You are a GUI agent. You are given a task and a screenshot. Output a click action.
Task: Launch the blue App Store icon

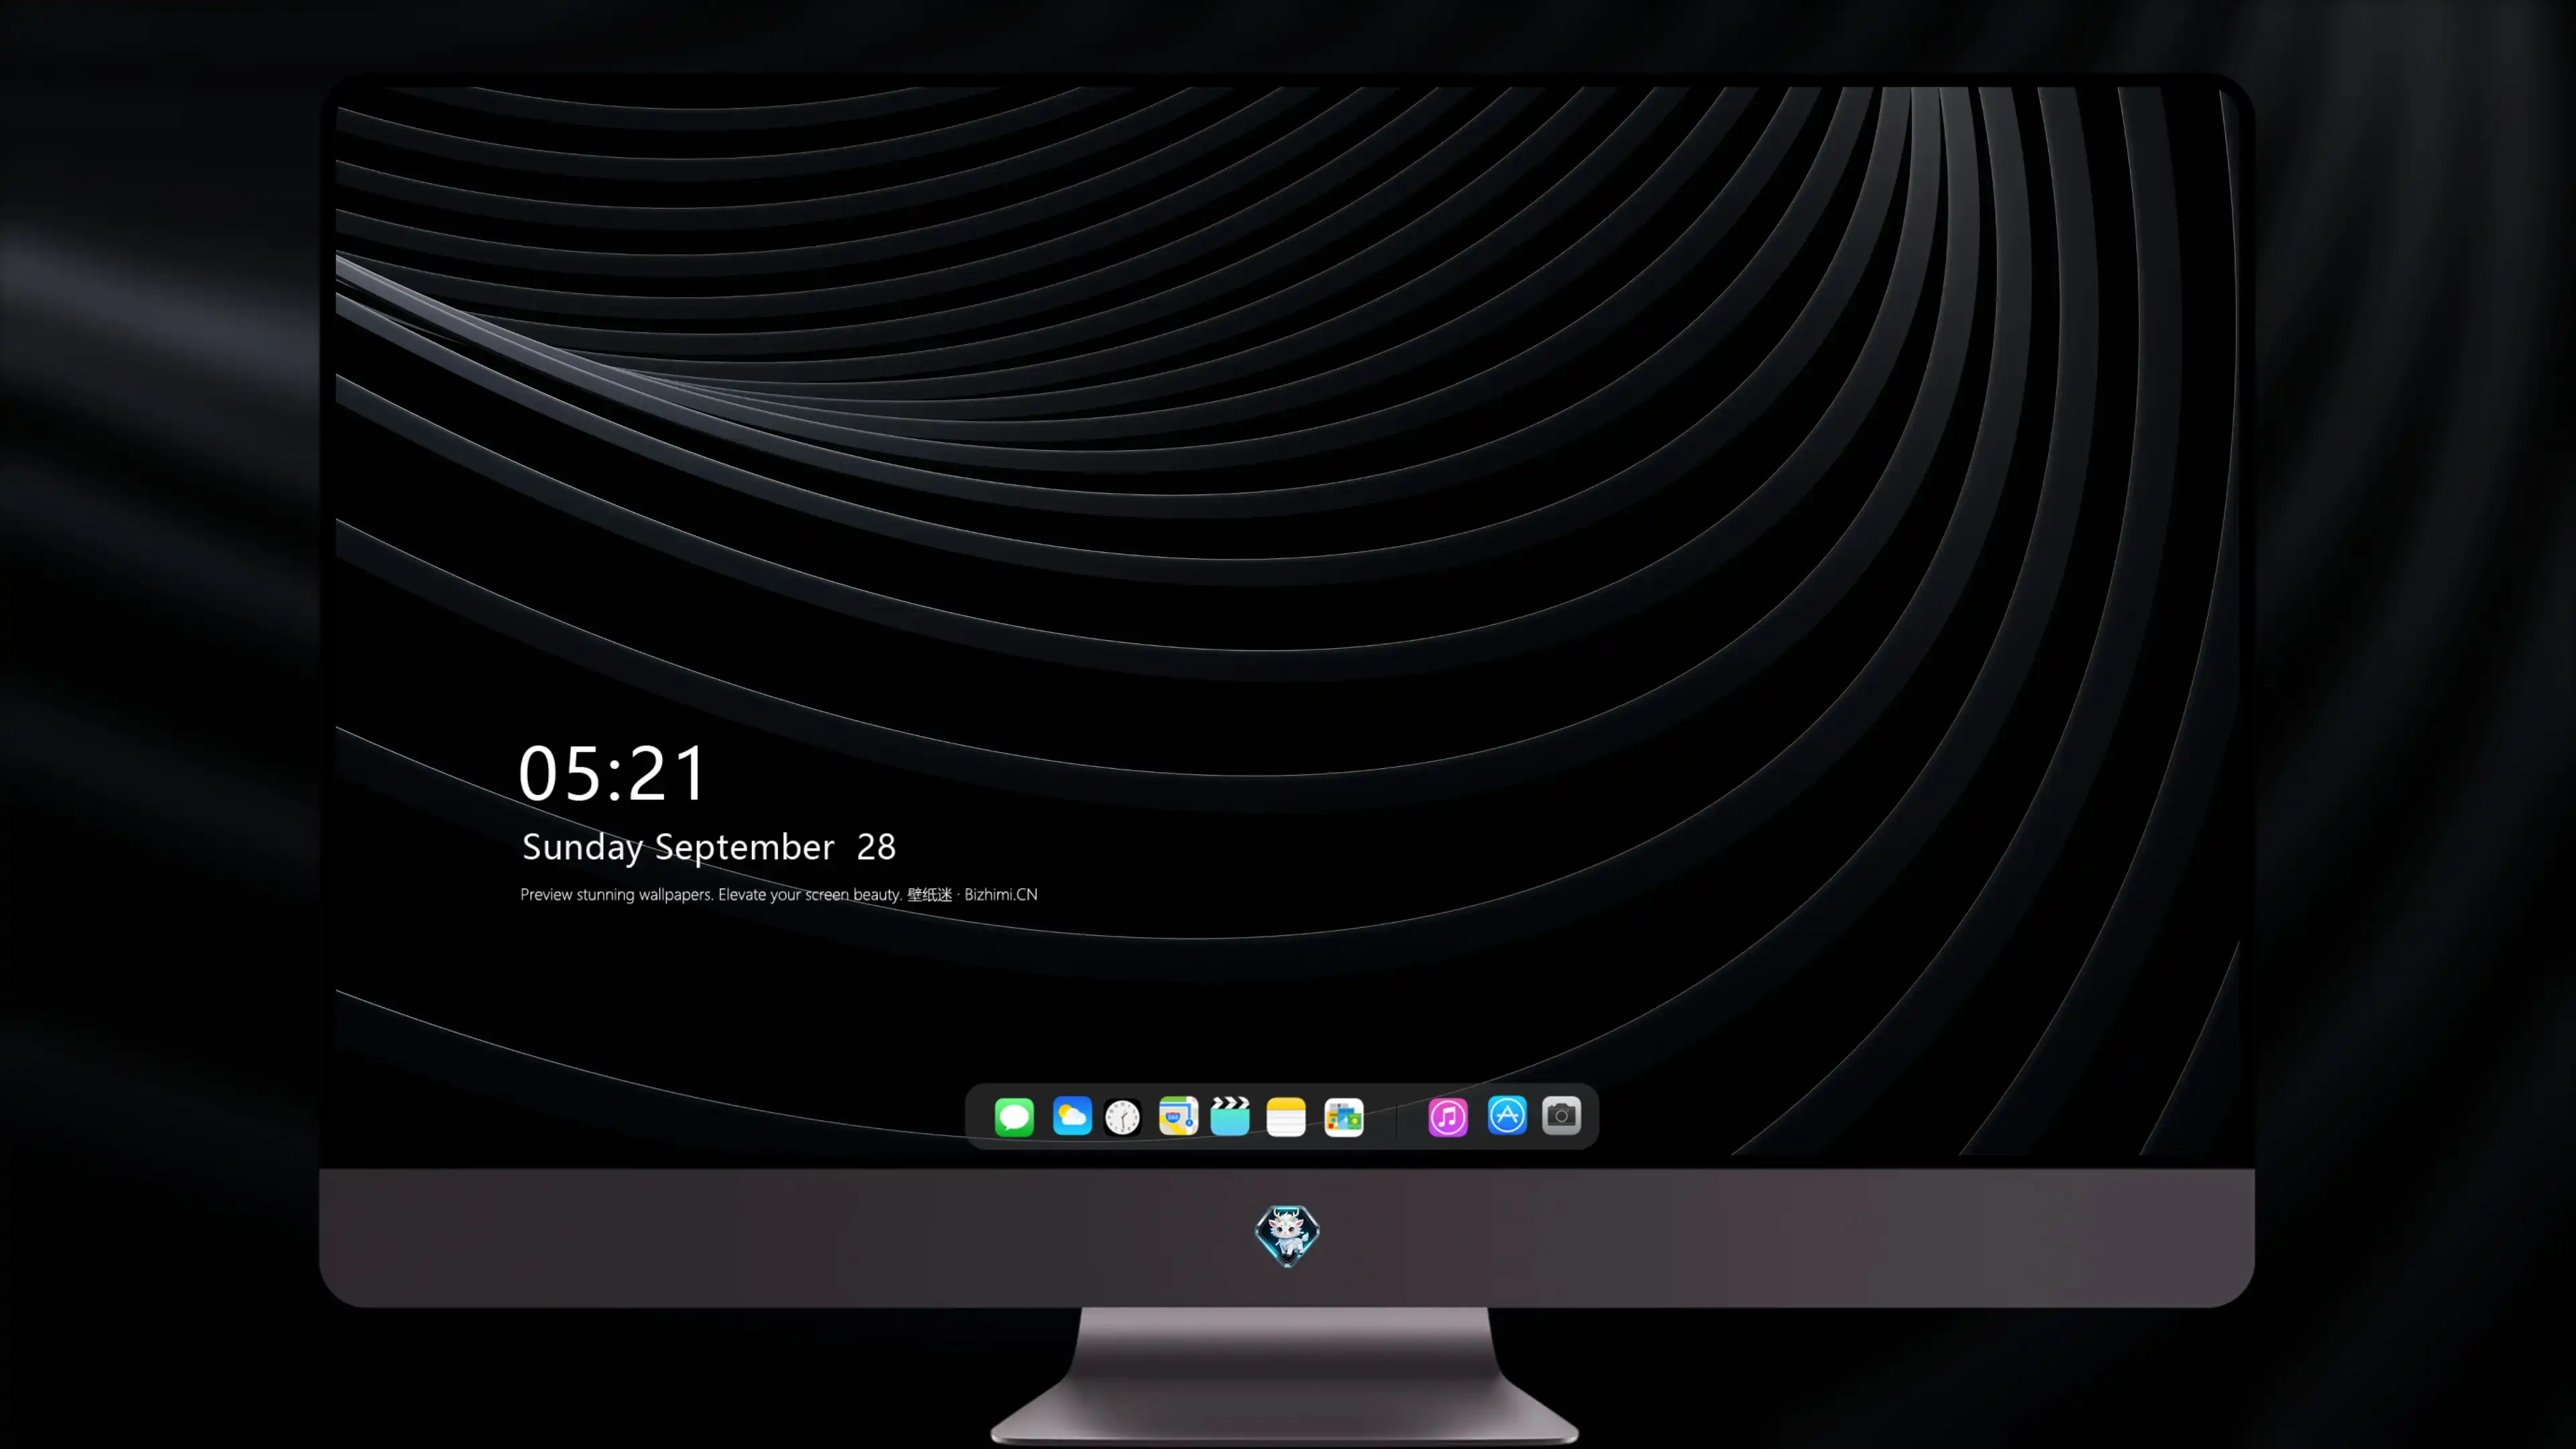pos(1507,1116)
